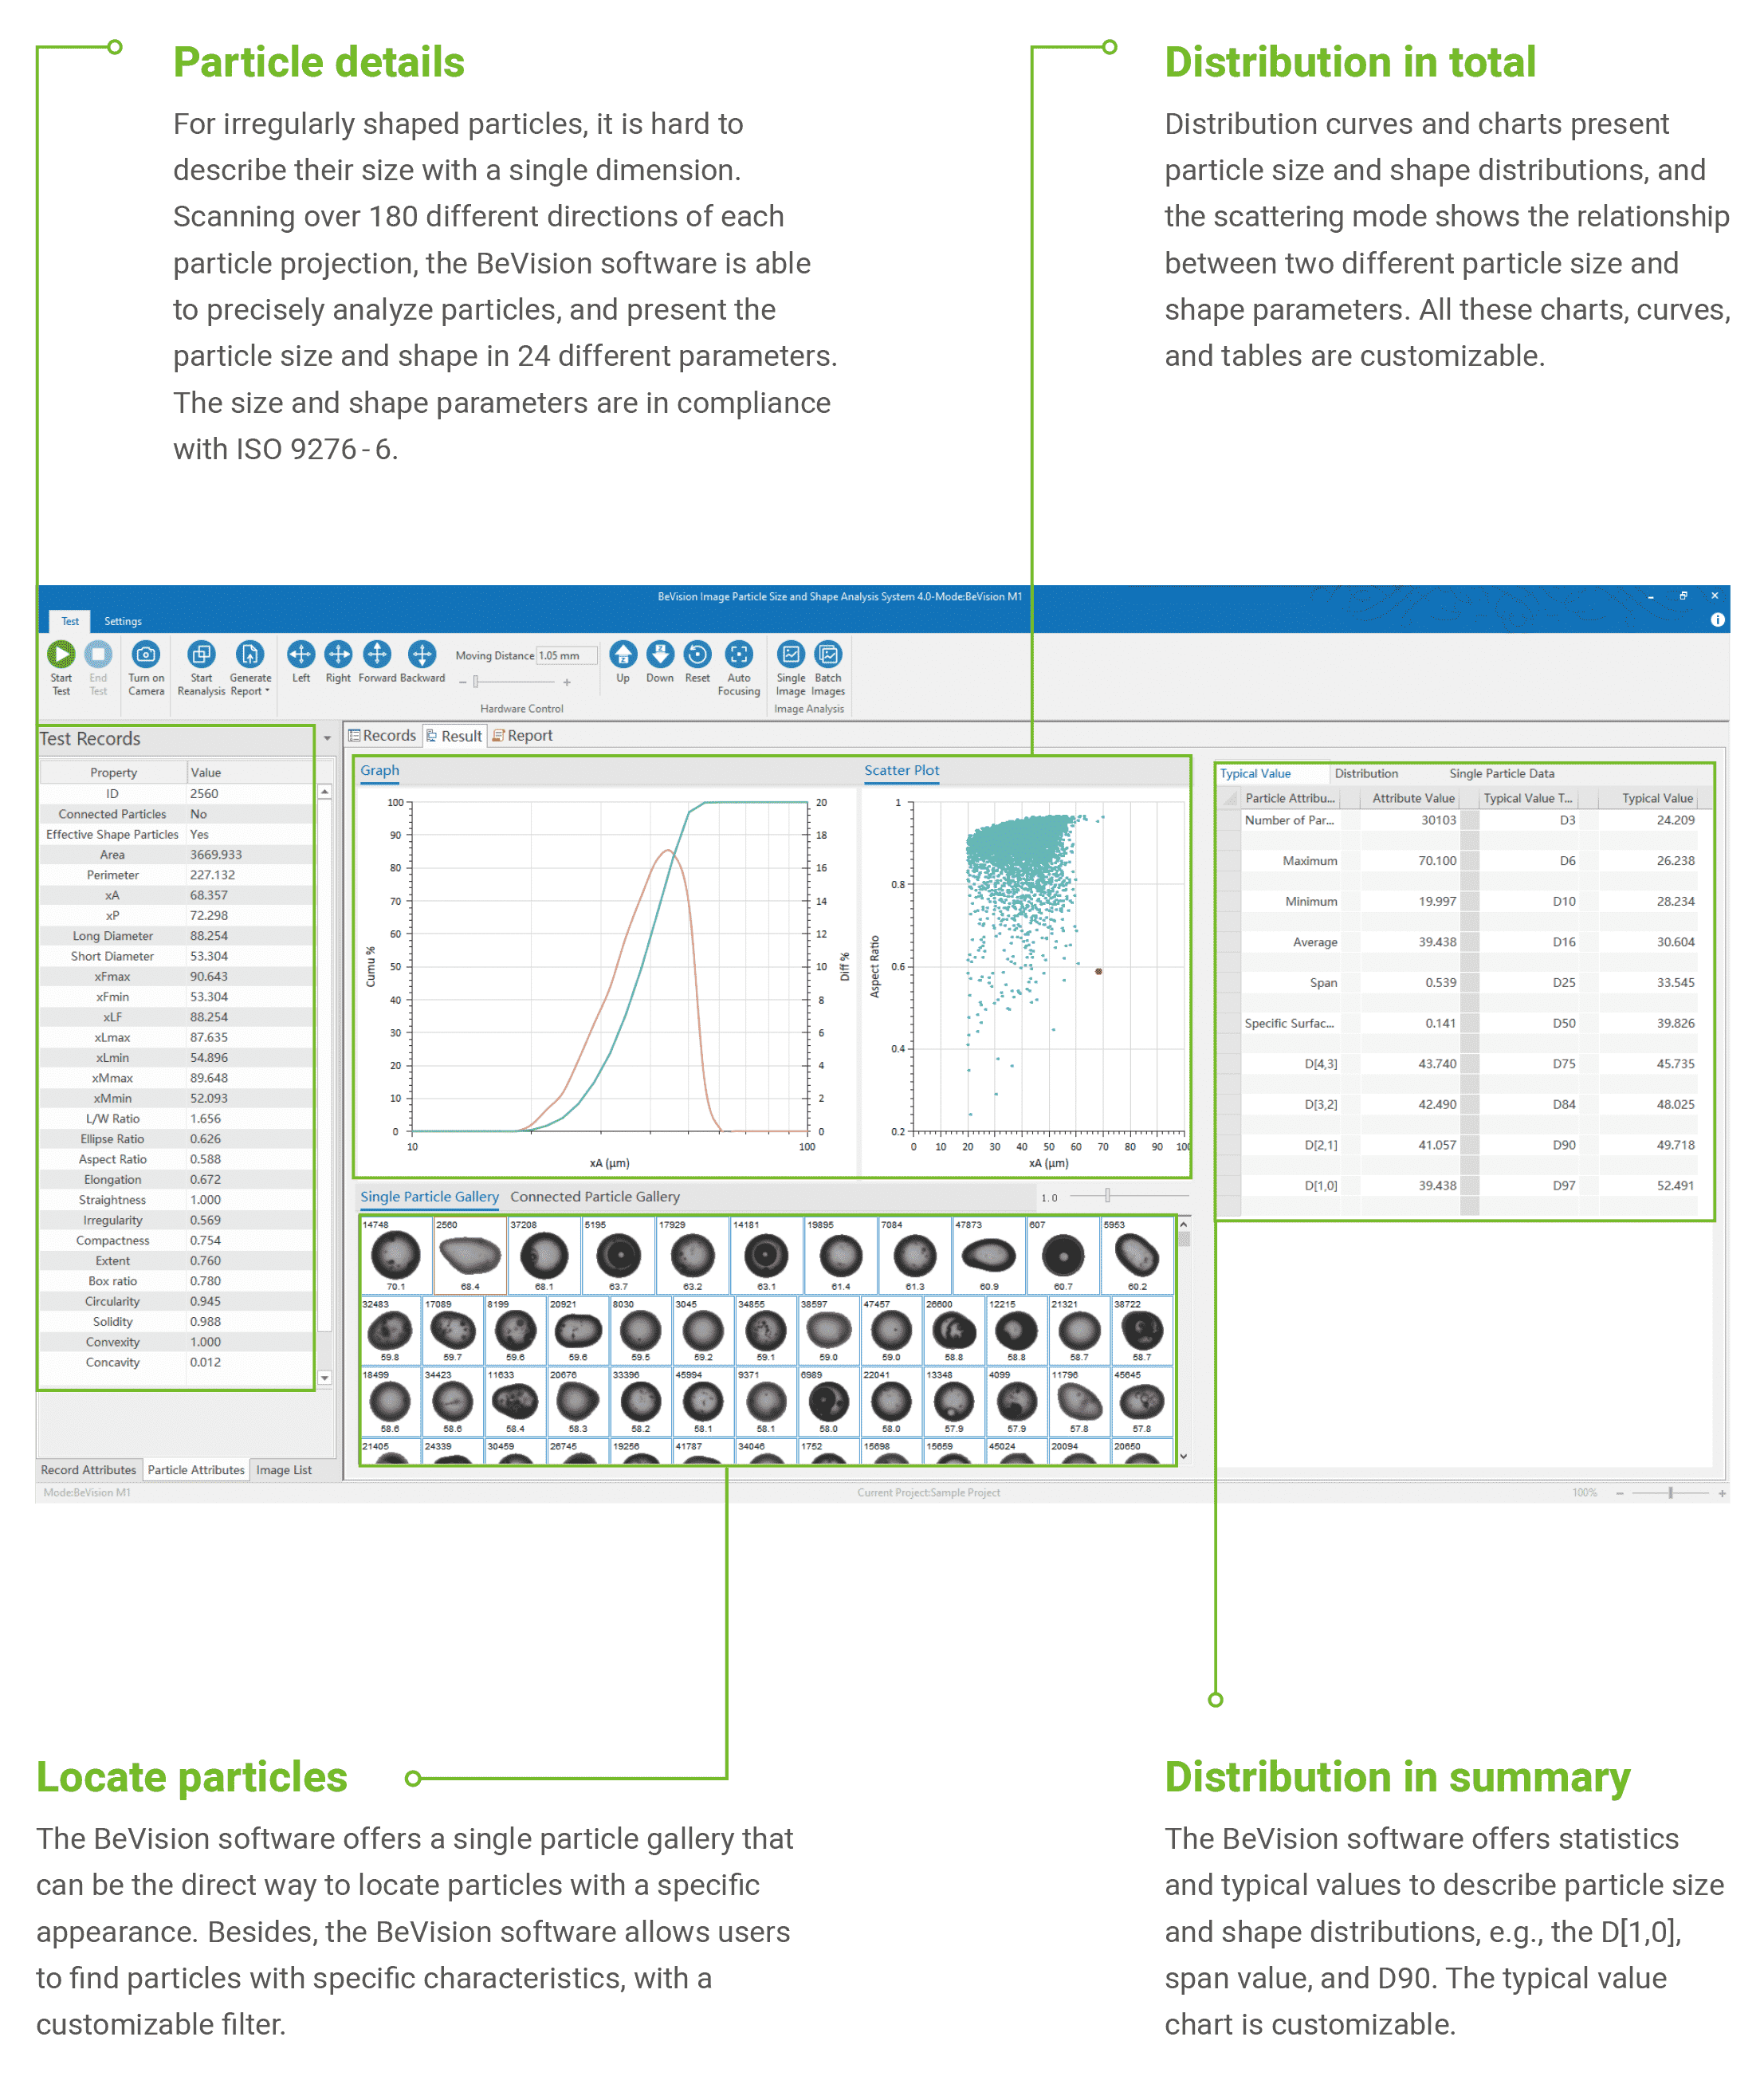Select the Scatter Plot tab
This screenshot has height=2084, width=1764.
[x=902, y=771]
